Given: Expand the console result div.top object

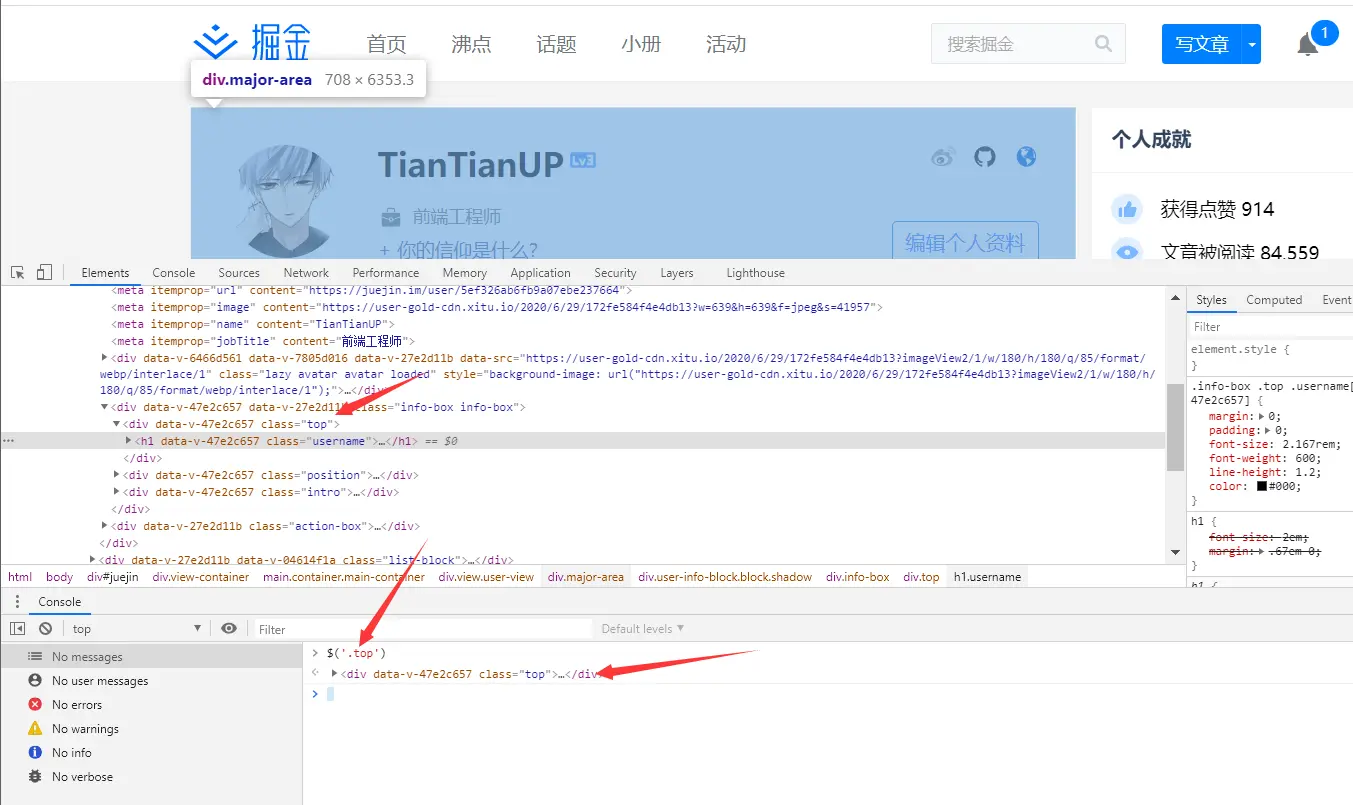Looking at the screenshot, I should [x=335, y=674].
